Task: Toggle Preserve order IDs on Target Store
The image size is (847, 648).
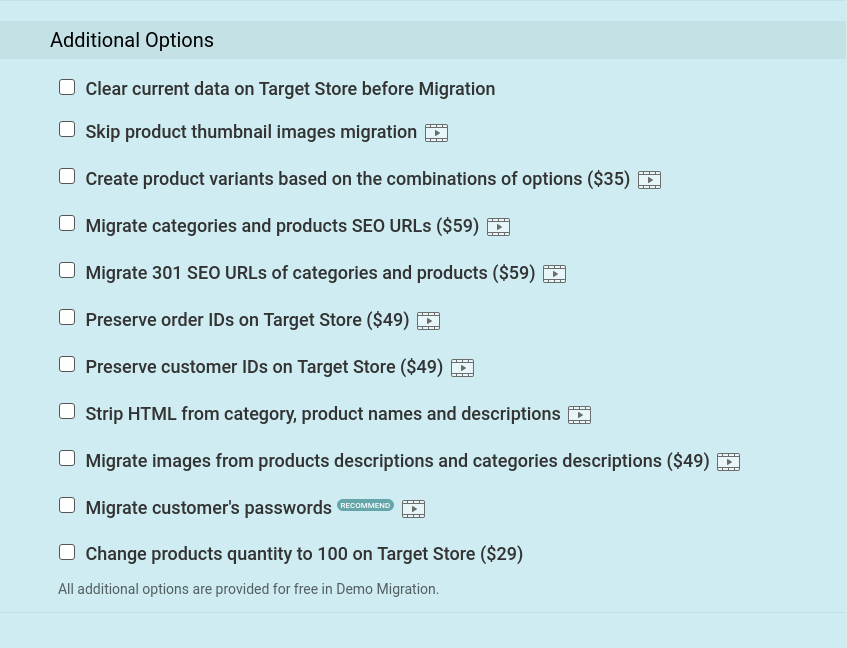Action: pos(67,318)
